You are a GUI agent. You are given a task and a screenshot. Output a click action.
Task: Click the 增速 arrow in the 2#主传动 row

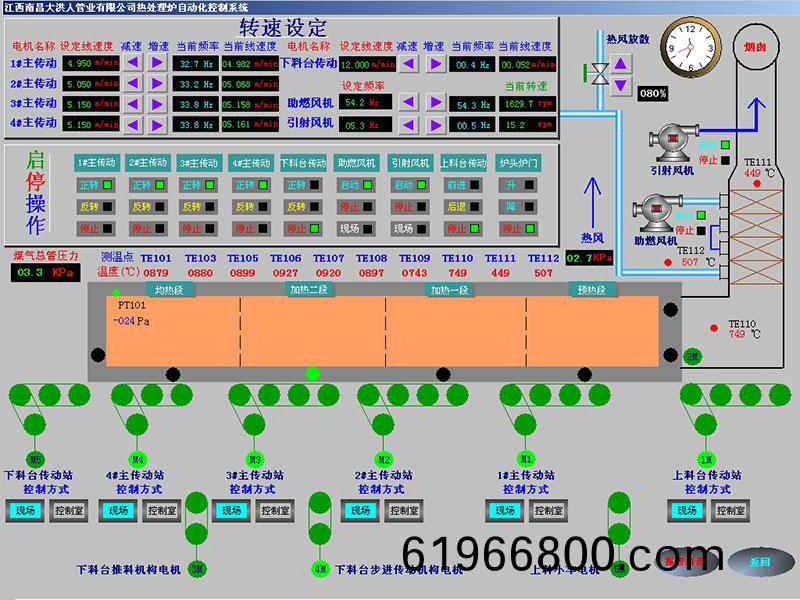click(157, 83)
